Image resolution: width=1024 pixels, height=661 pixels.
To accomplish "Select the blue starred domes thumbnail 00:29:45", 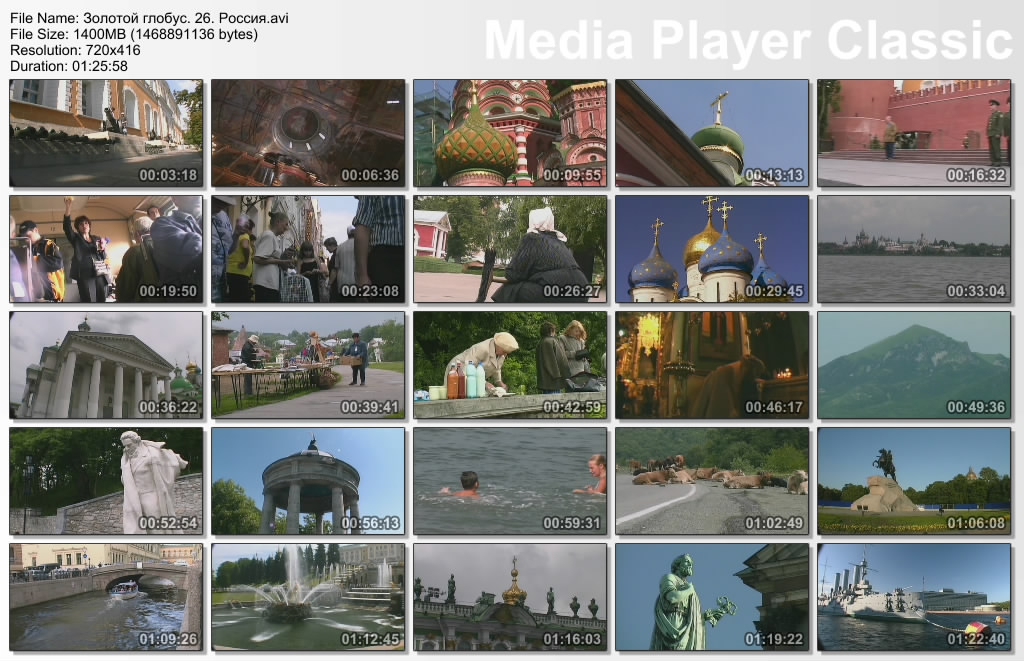I will pos(712,249).
